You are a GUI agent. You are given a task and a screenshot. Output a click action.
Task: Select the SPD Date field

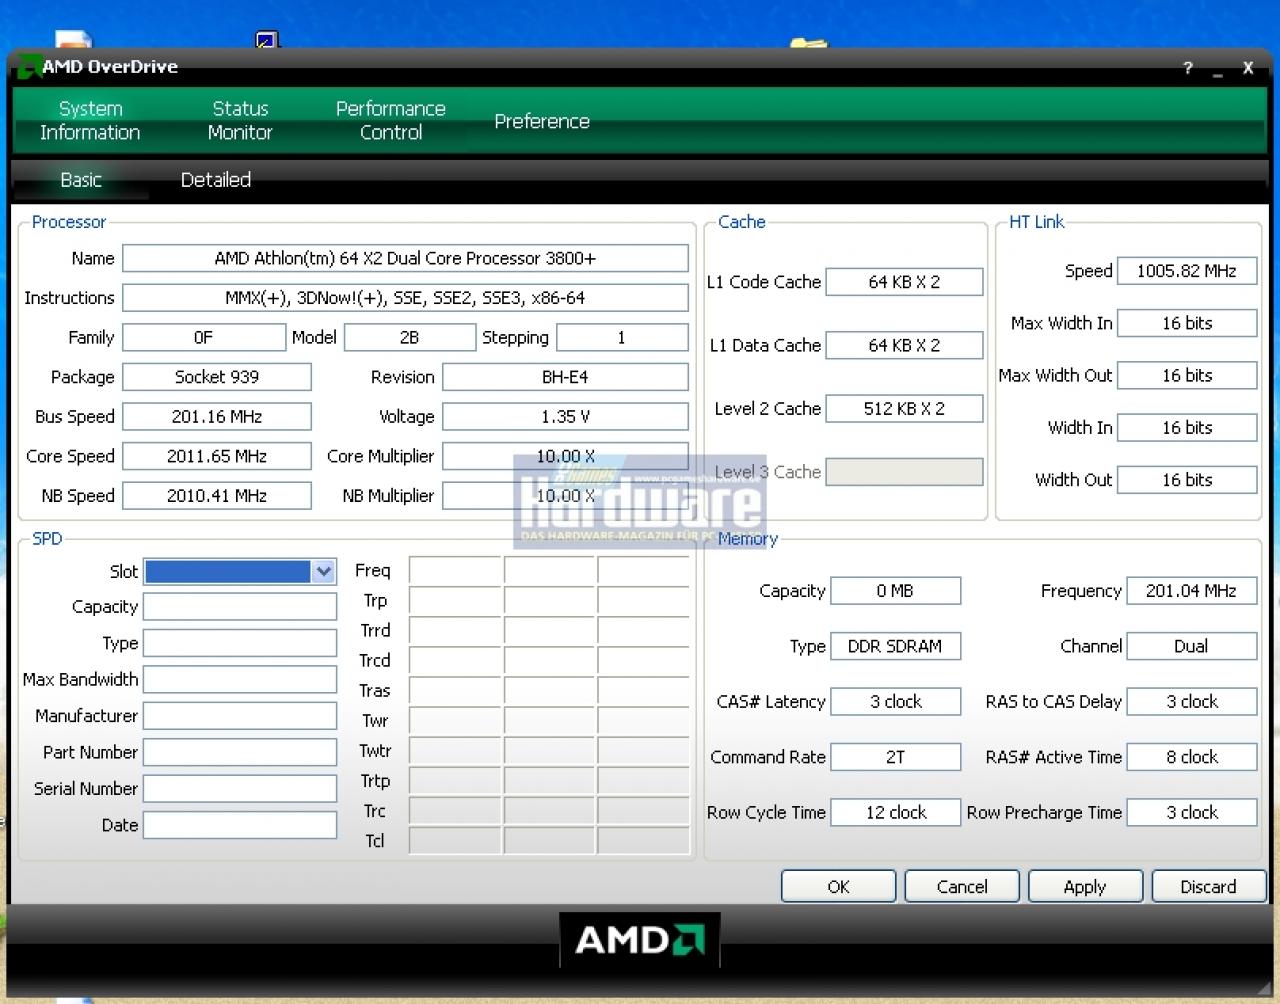tap(240, 825)
